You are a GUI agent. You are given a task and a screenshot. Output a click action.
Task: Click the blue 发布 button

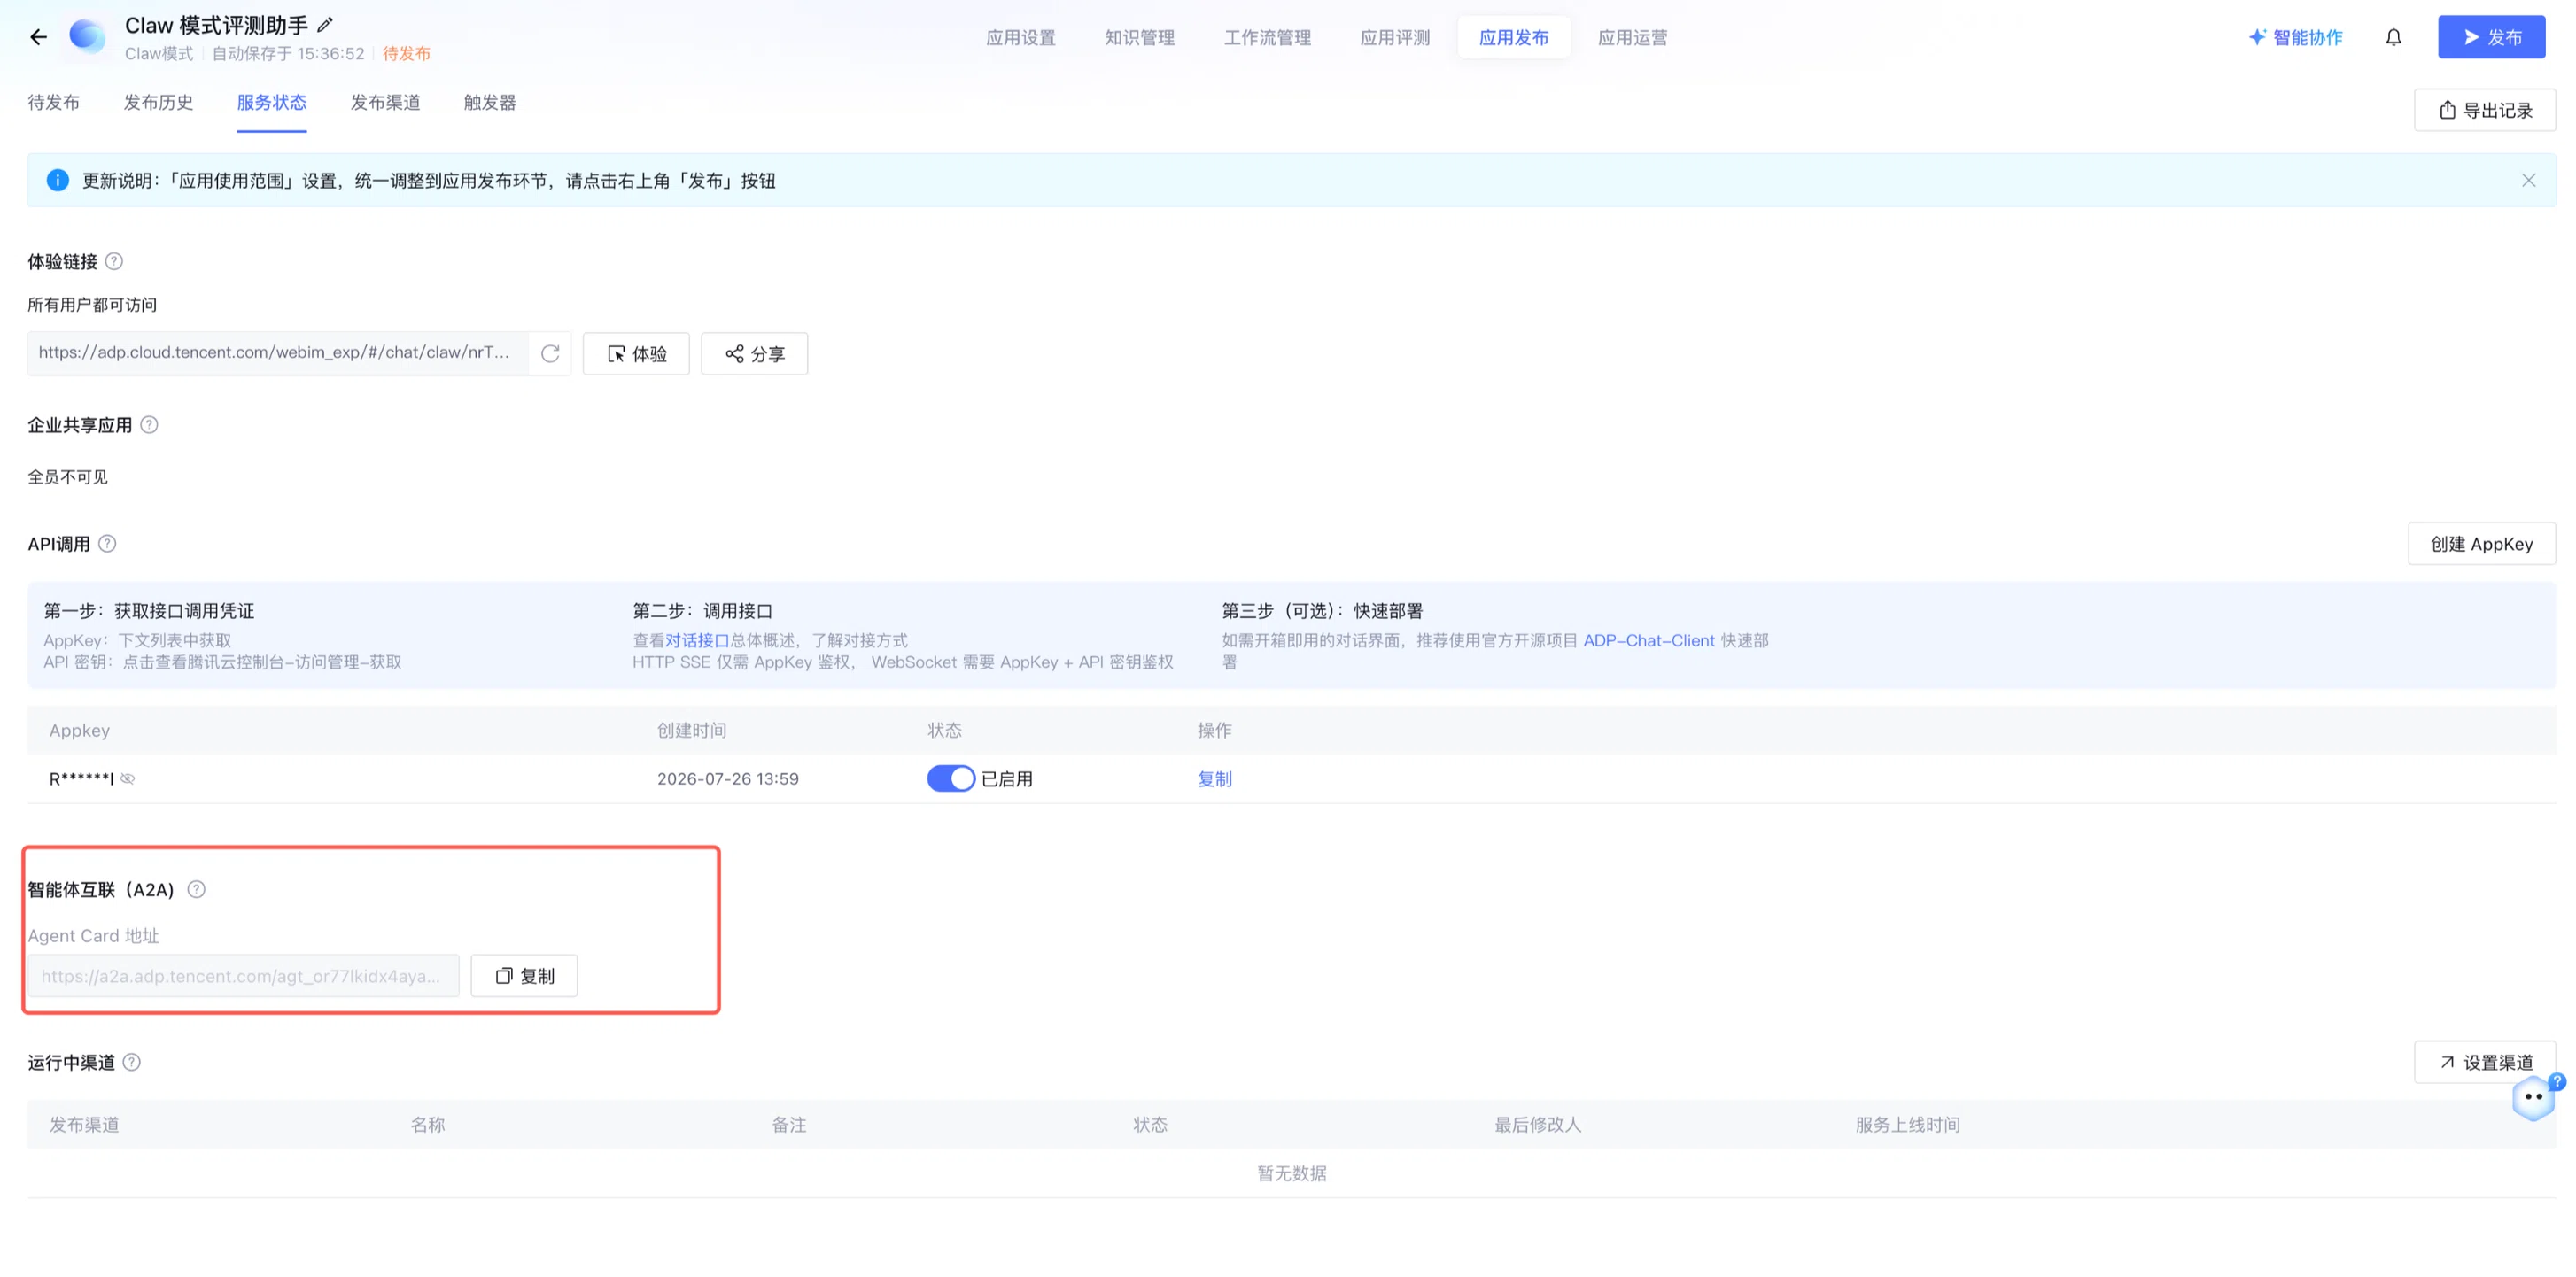point(2491,37)
